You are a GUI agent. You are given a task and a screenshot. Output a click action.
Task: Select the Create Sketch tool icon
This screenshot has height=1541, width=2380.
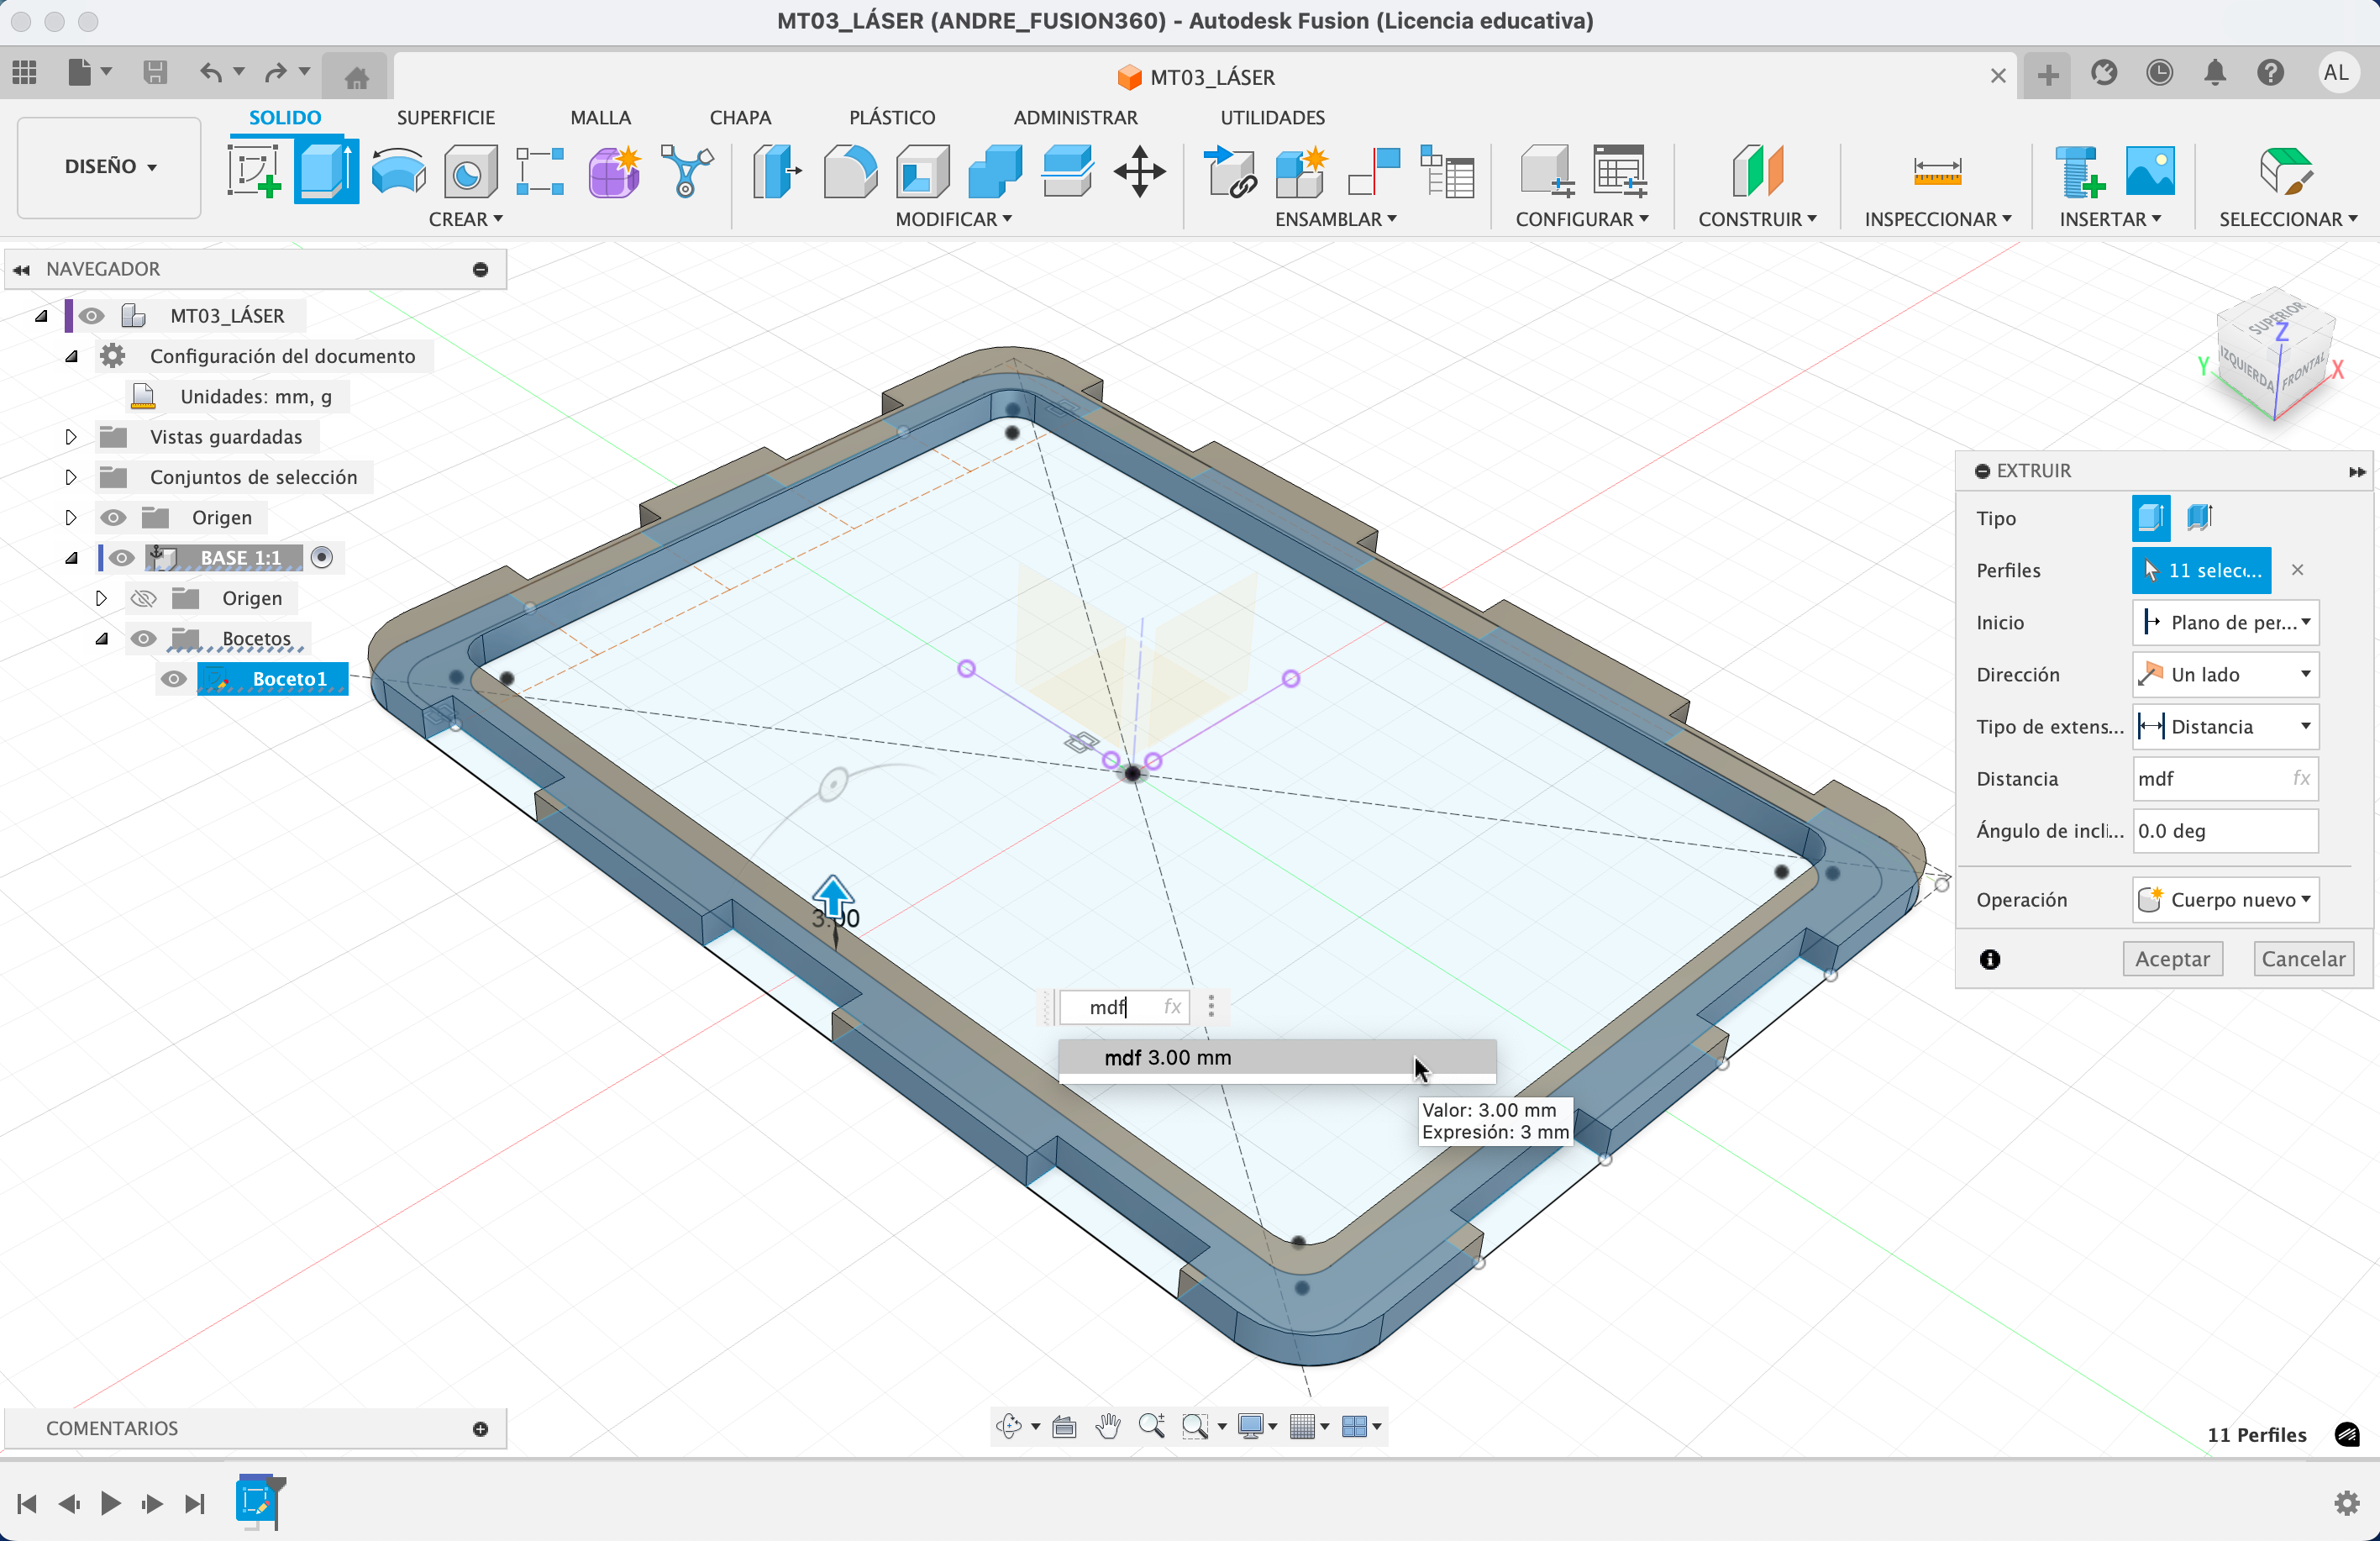(x=253, y=171)
